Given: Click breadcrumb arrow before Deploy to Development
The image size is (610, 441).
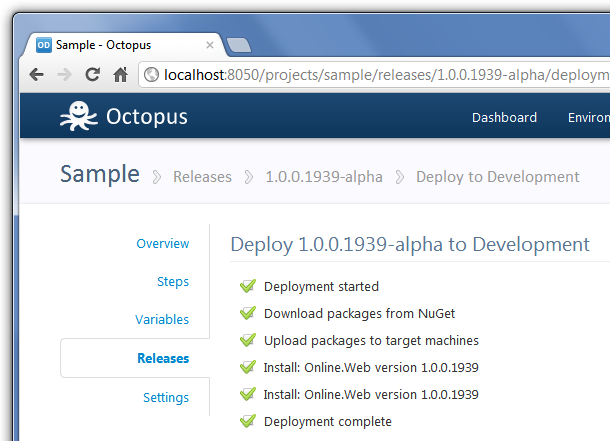Looking at the screenshot, I should (x=399, y=177).
